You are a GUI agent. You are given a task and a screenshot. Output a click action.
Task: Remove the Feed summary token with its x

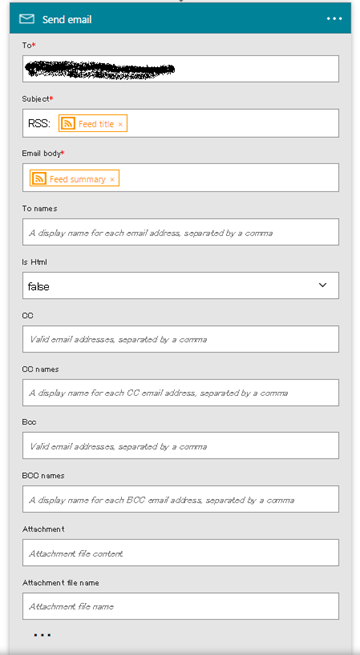112,179
